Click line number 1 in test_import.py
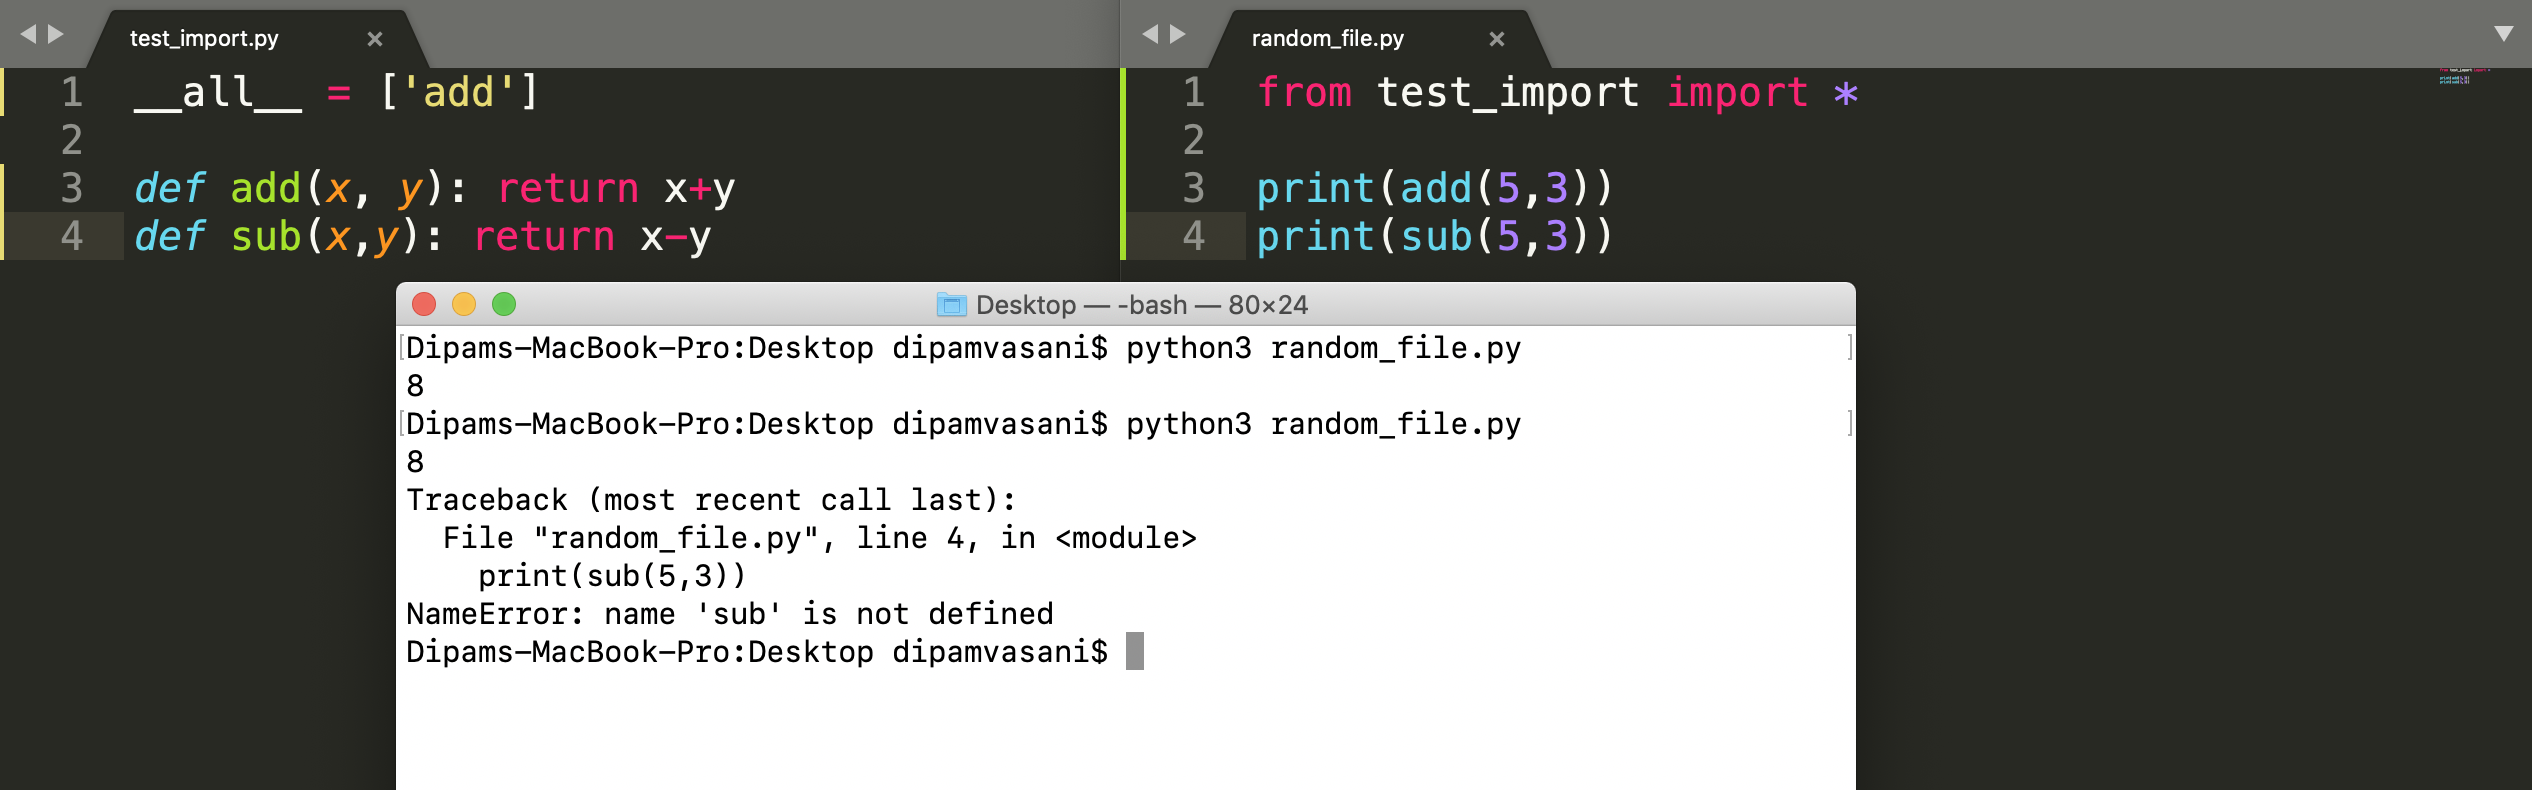 [x=71, y=92]
